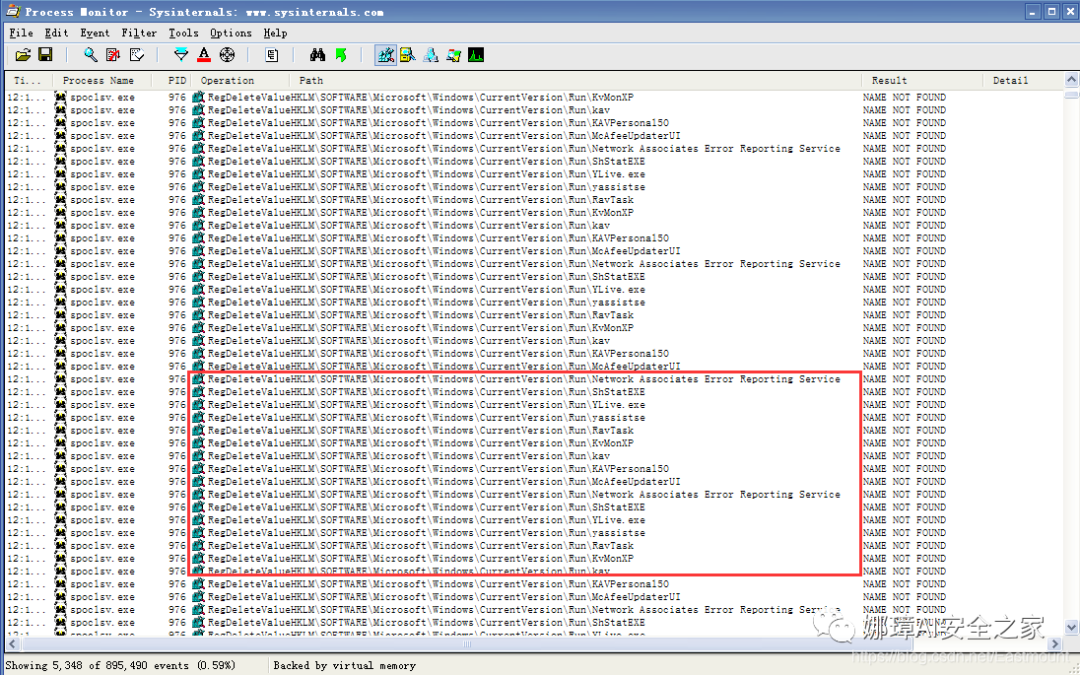The height and width of the screenshot is (675, 1080).
Task: Toggle Show Profiling Events graph icon
Action: pos(476,55)
